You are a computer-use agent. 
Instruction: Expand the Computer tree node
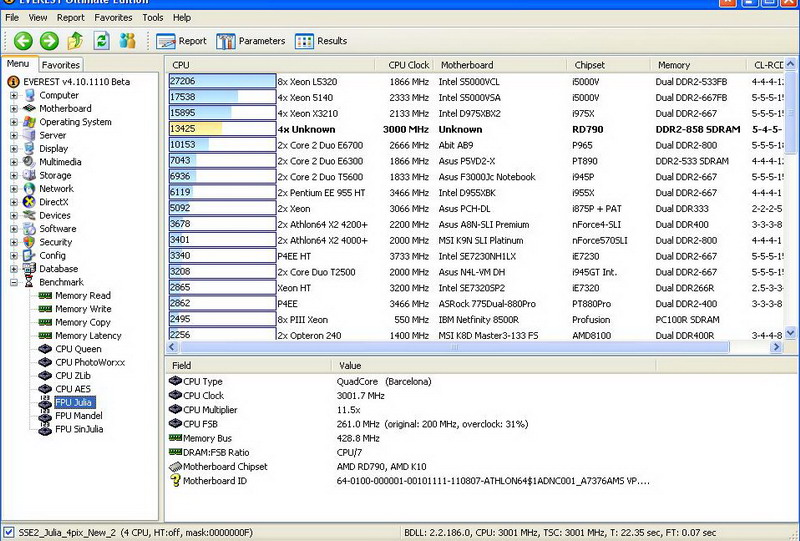point(14,95)
